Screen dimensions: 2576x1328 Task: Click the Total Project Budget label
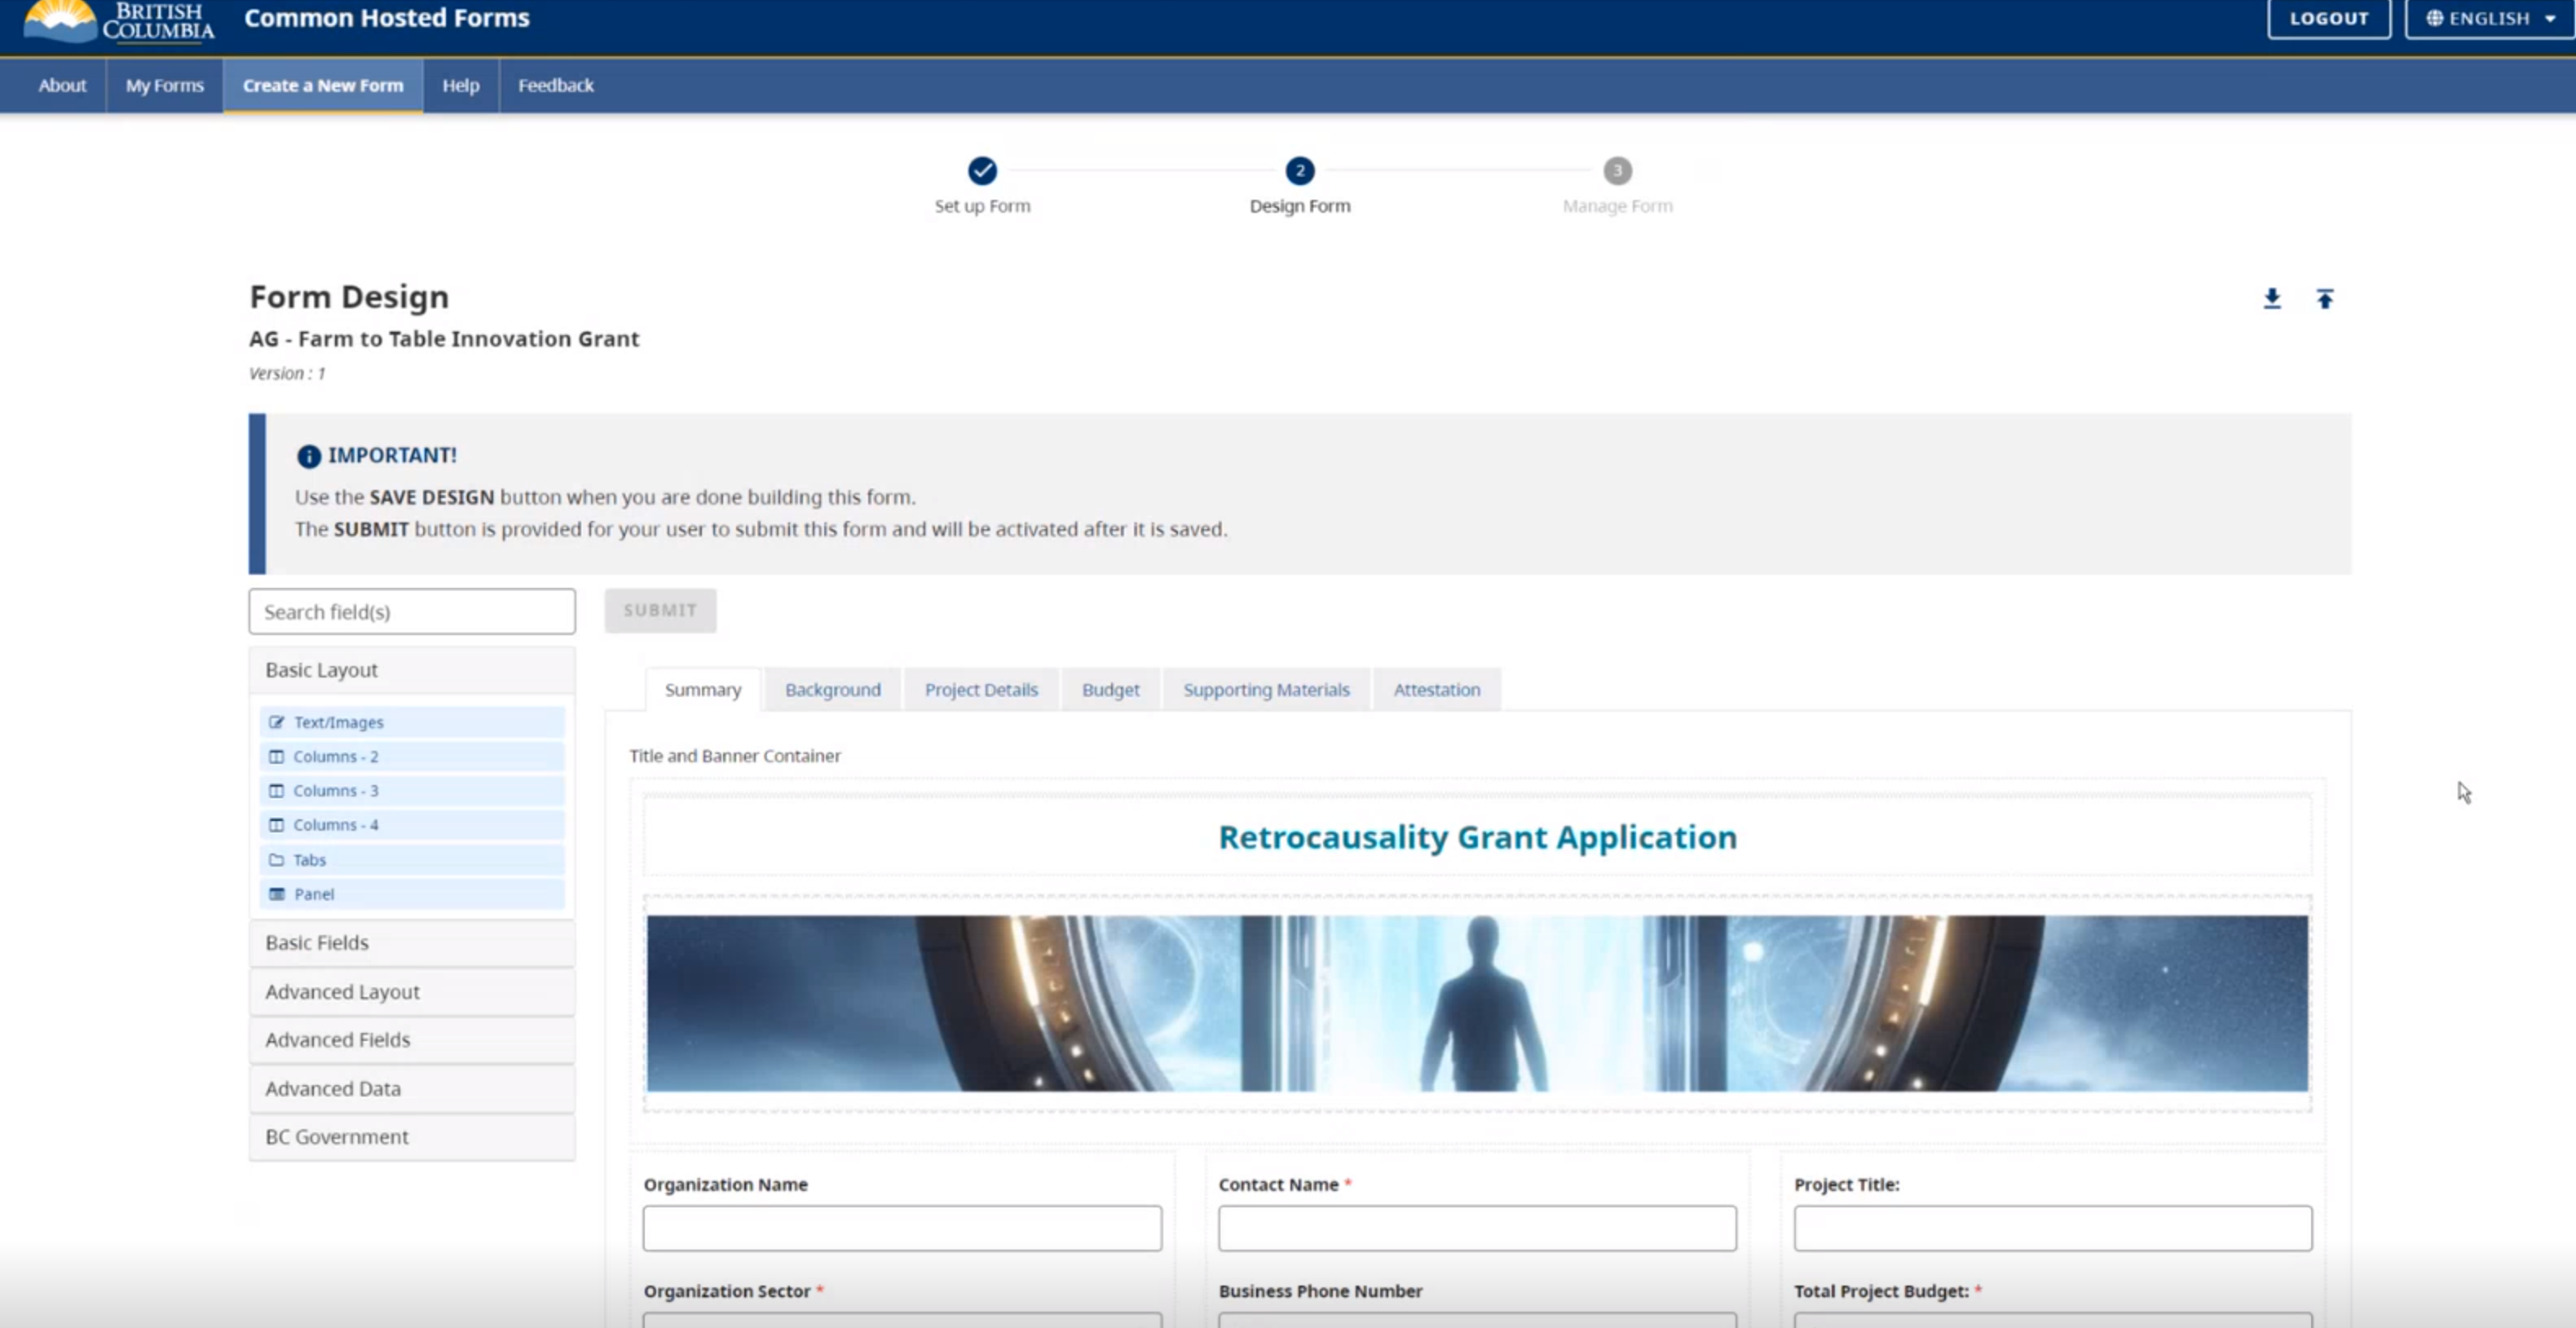pos(1881,1291)
